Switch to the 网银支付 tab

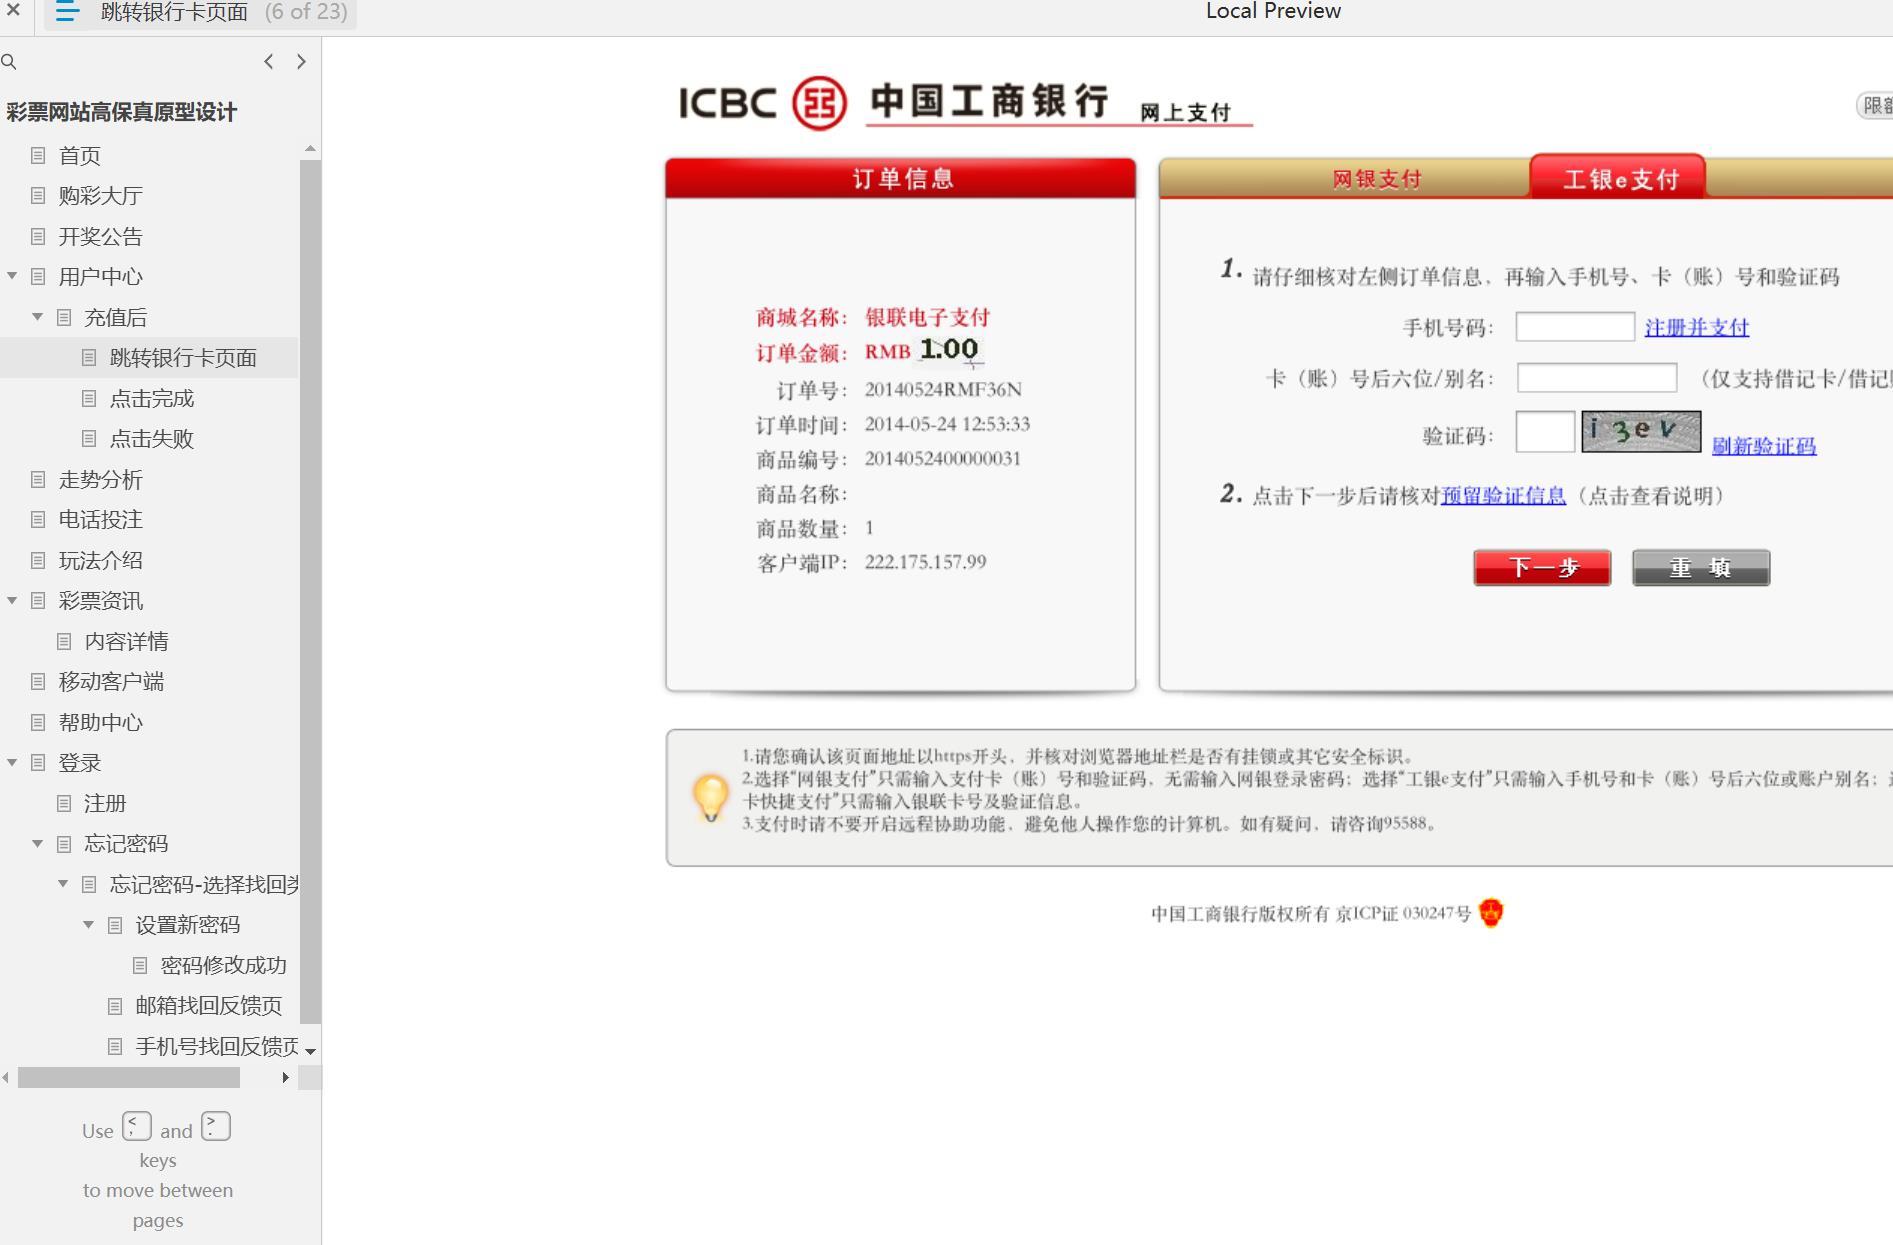[x=1376, y=179]
